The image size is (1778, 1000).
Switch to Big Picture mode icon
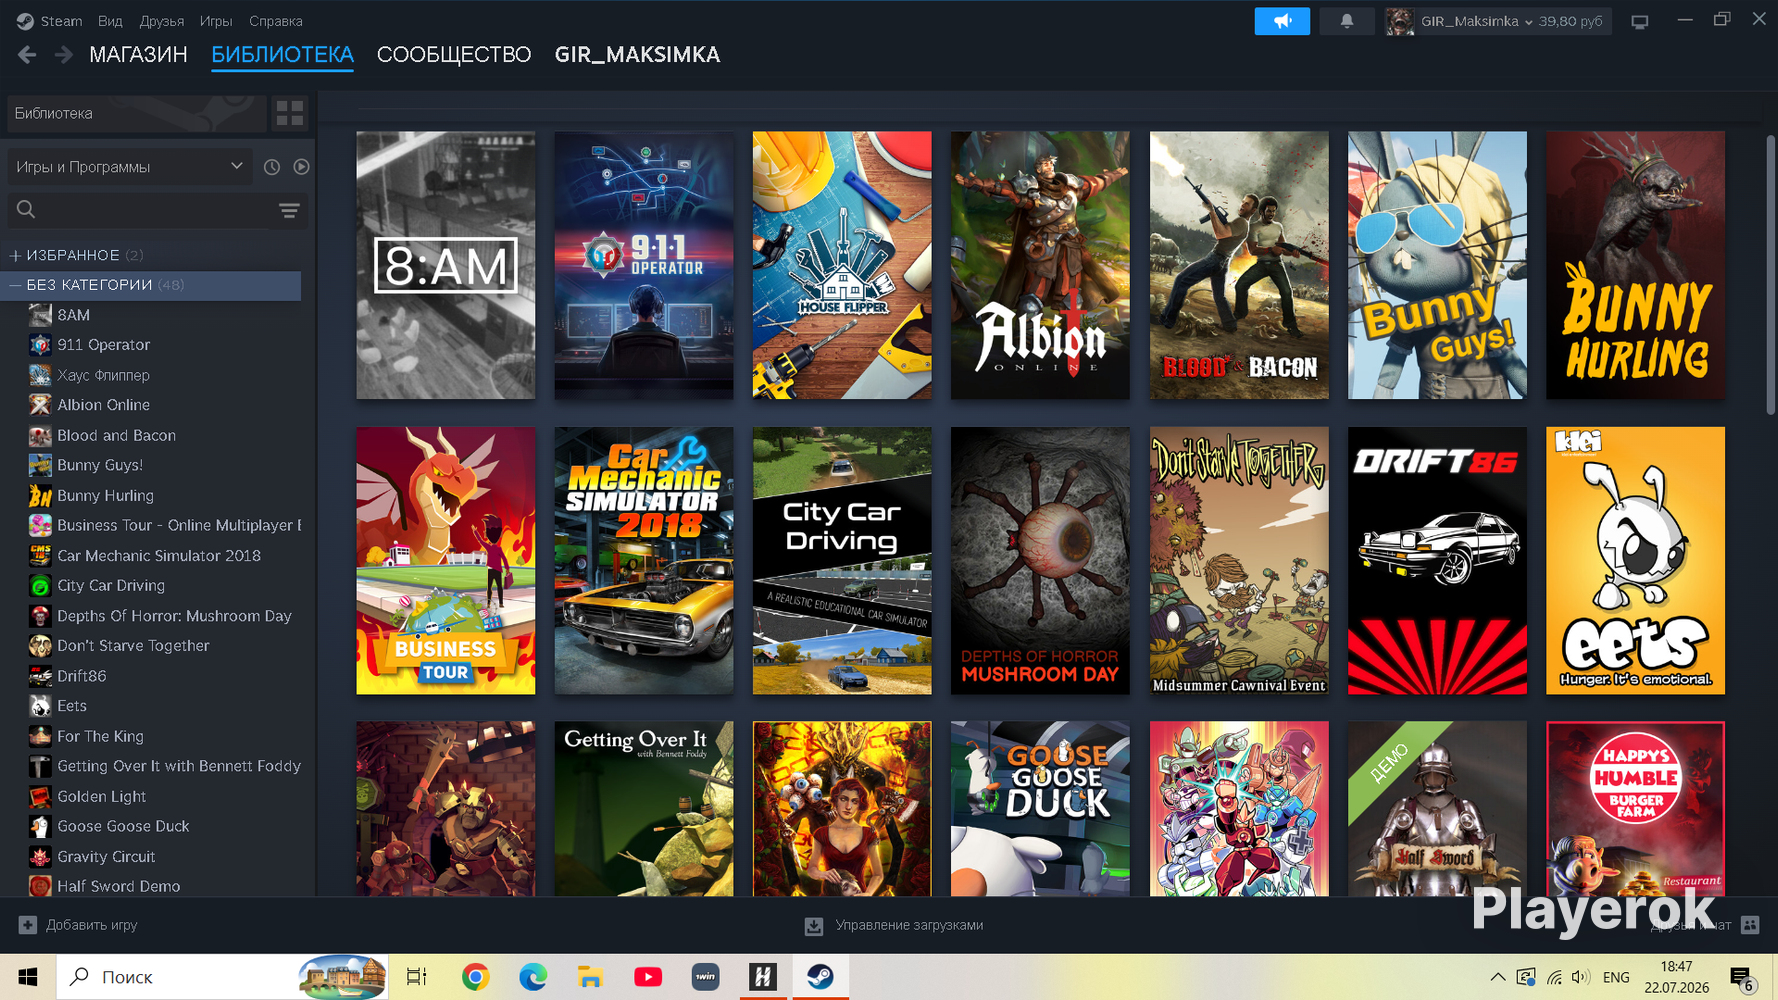(x=1640, y=21)
